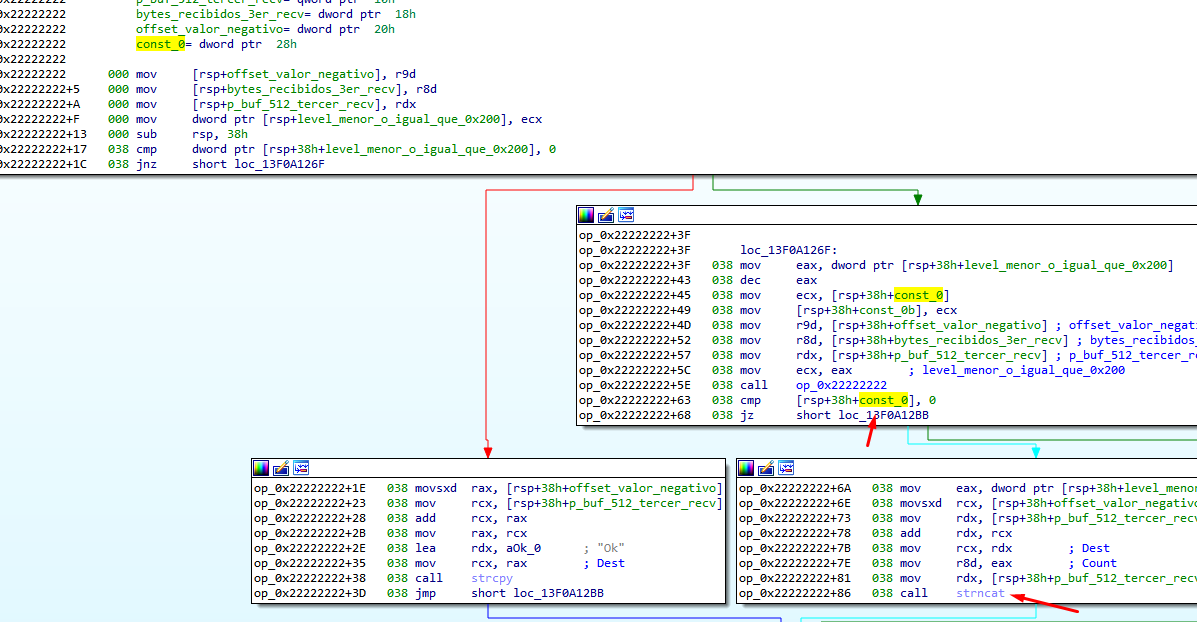Click node color icon on strncat block
1197x622 pixels.
[747, 468]
